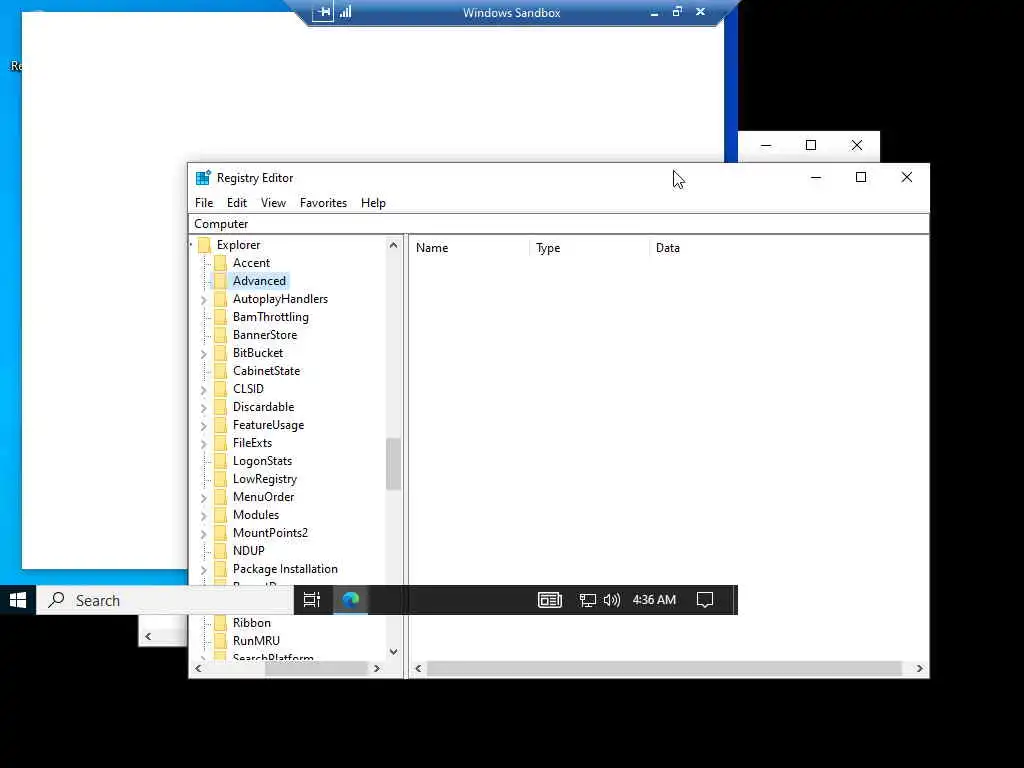Click the Computer address bar field
Image resolution: width=1024 pixels, height=768 pixels.
pos(558,224)
